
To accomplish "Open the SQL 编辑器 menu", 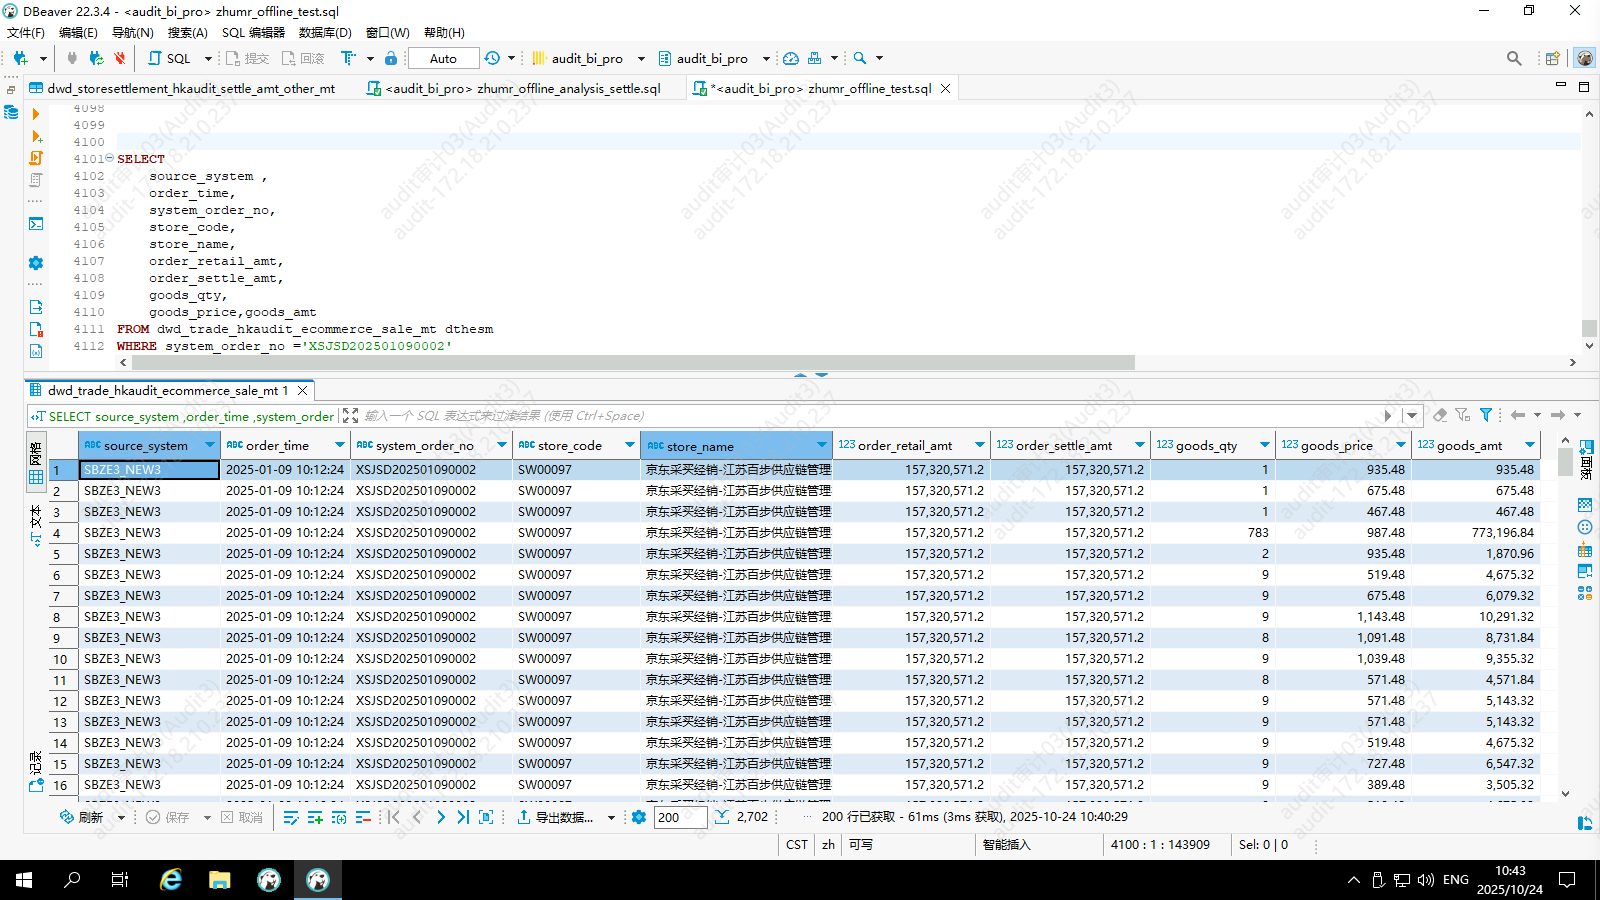I will click(x=253, y=33).
